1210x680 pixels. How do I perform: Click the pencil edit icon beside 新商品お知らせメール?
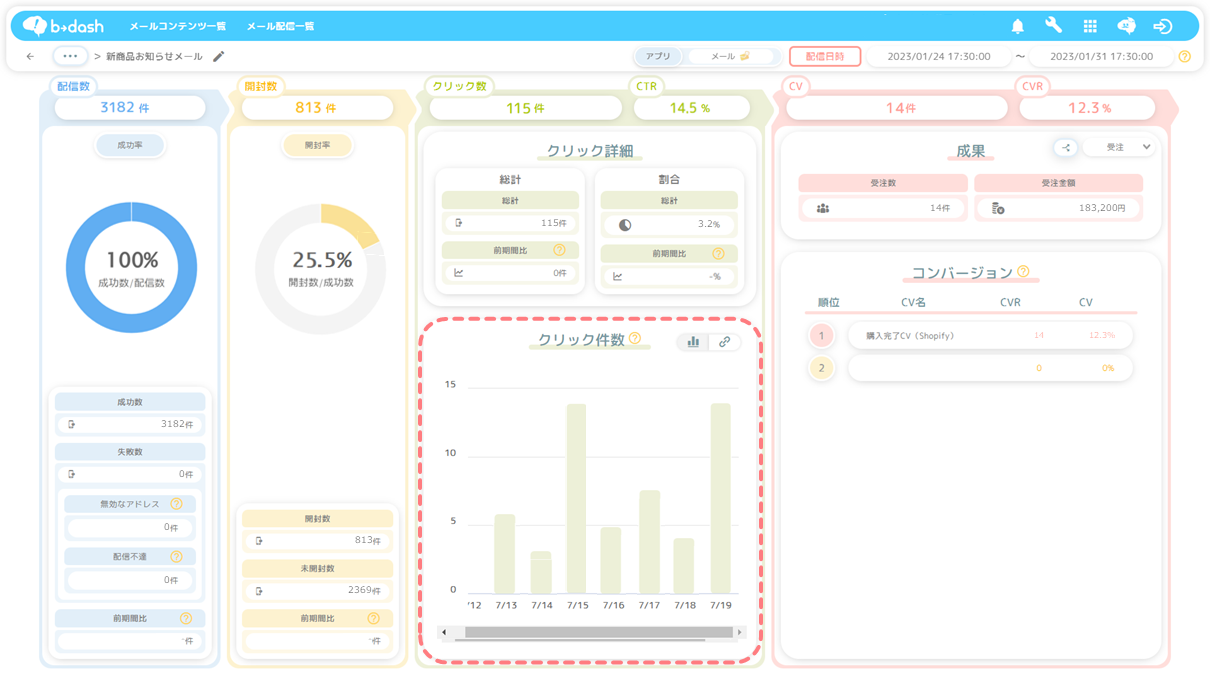219,57
